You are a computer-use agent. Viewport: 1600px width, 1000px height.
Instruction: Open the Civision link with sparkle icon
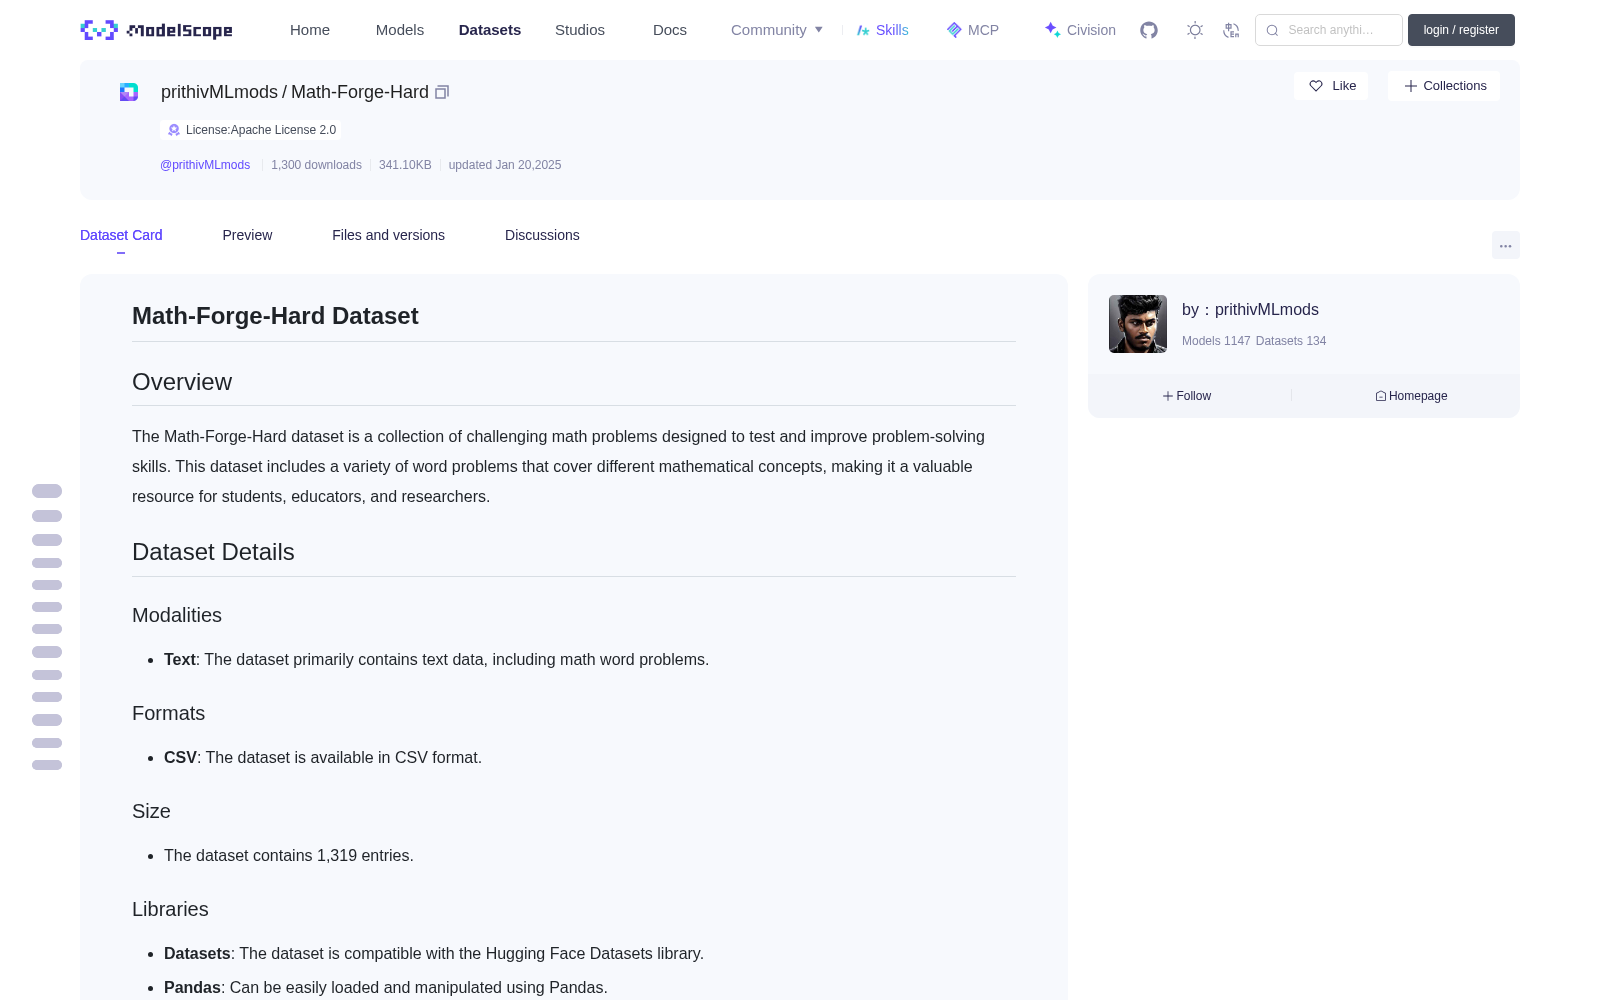(x=1080, y=30)
